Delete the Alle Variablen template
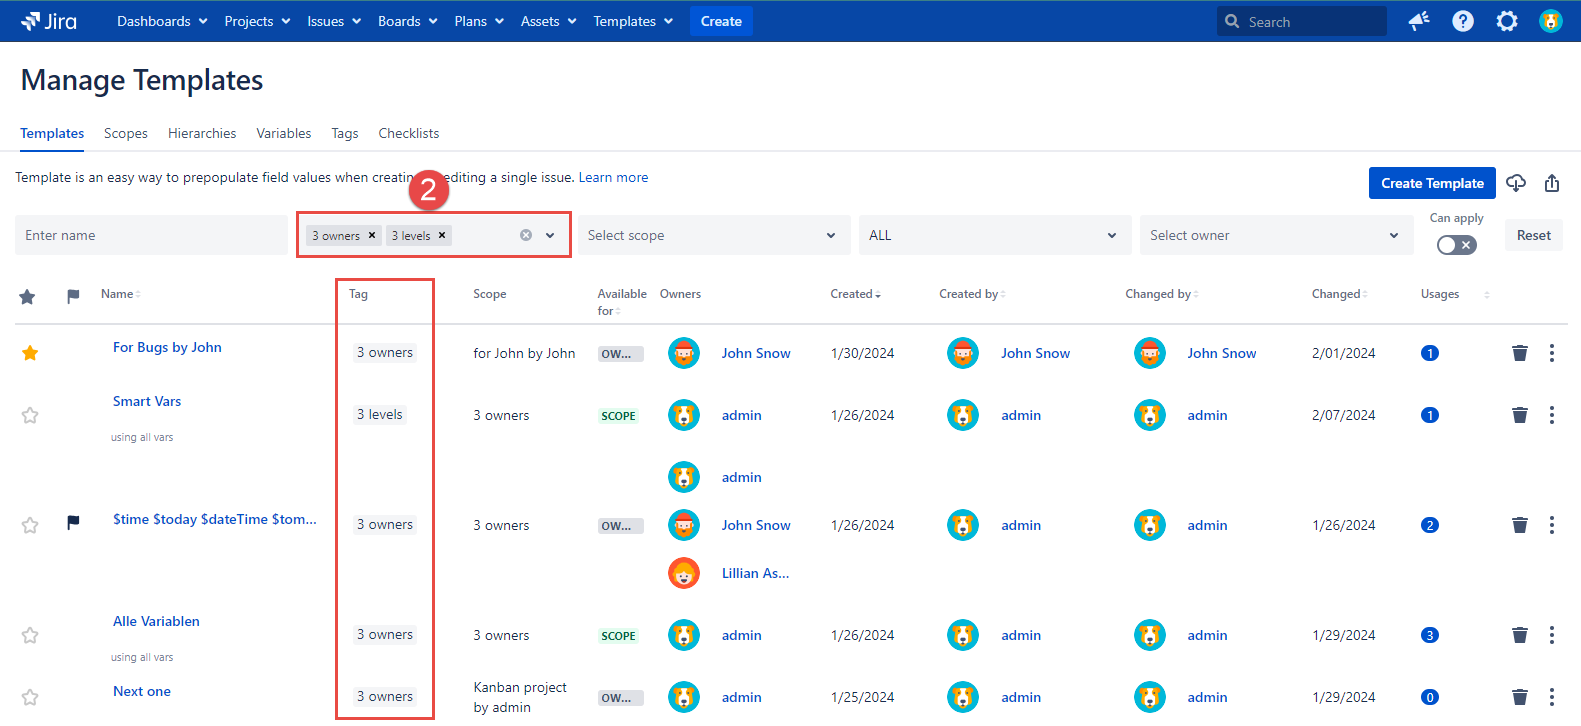The image size is (1581, 726). 1519,635
